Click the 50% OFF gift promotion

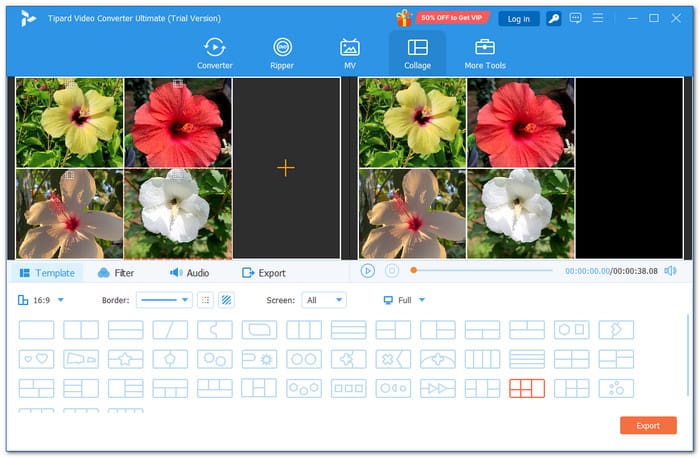click(x=442, y=18)
